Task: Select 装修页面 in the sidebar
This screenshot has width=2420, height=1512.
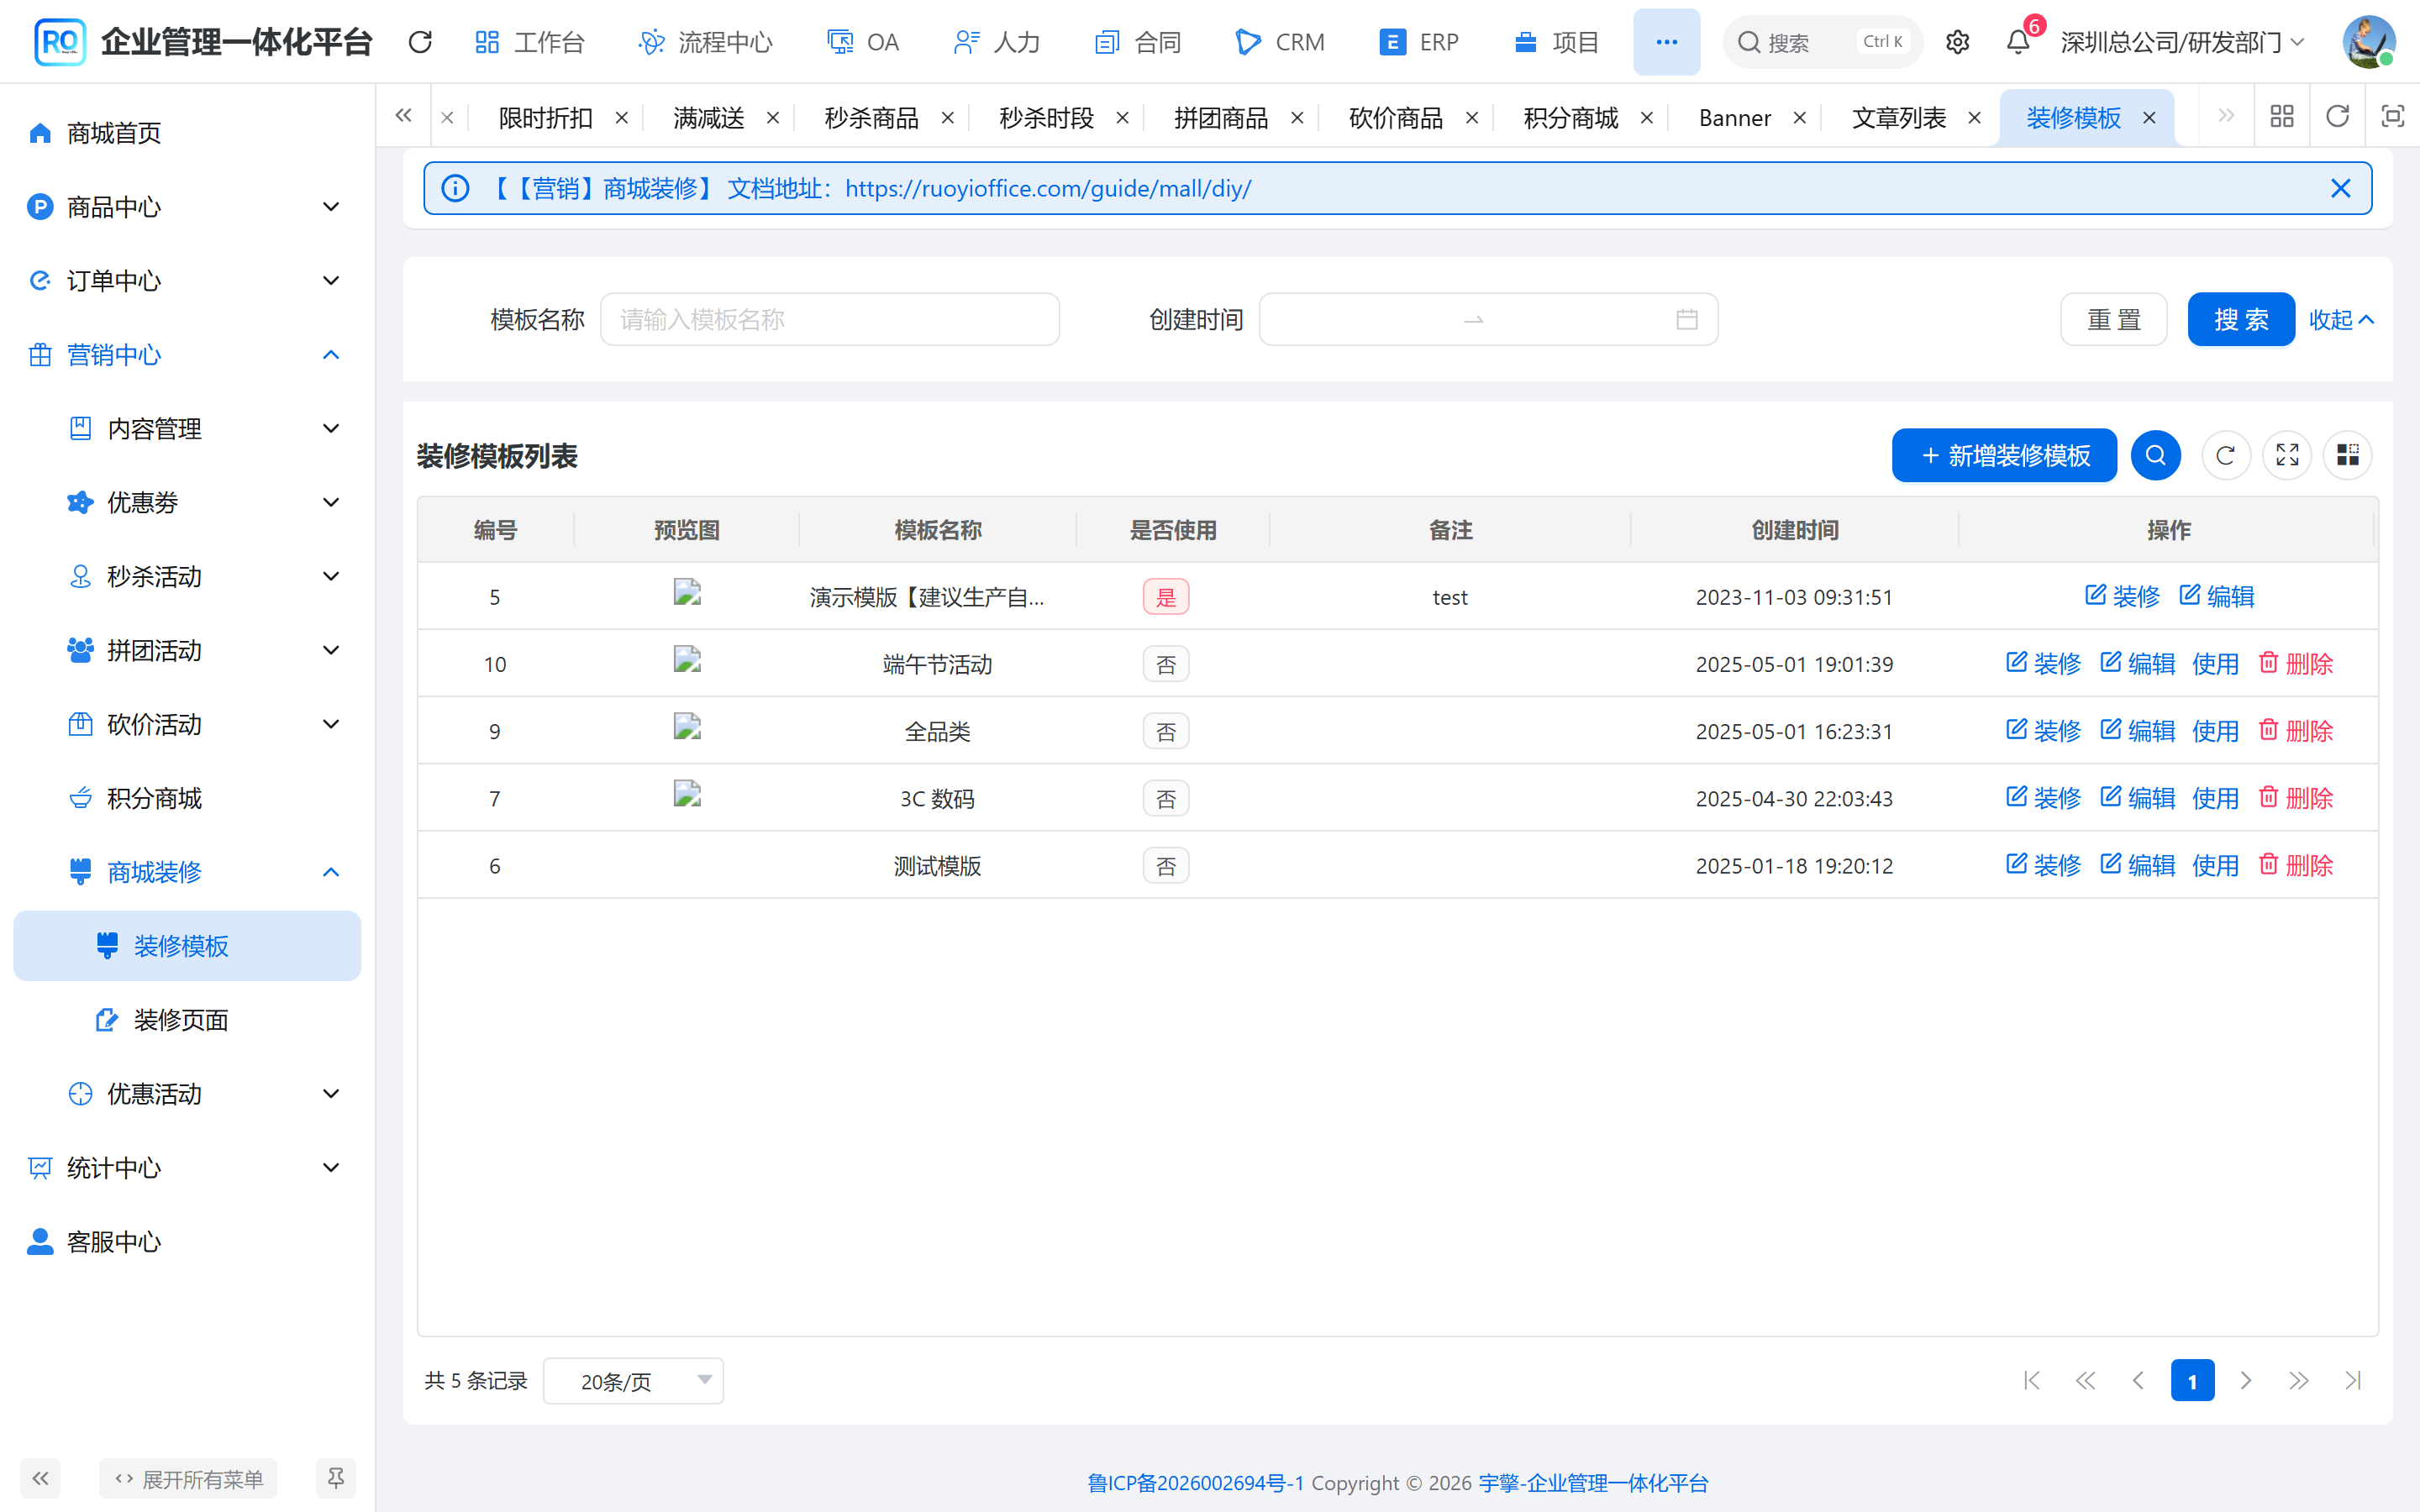Action: pyautogui.click(x=188, y=1020)
